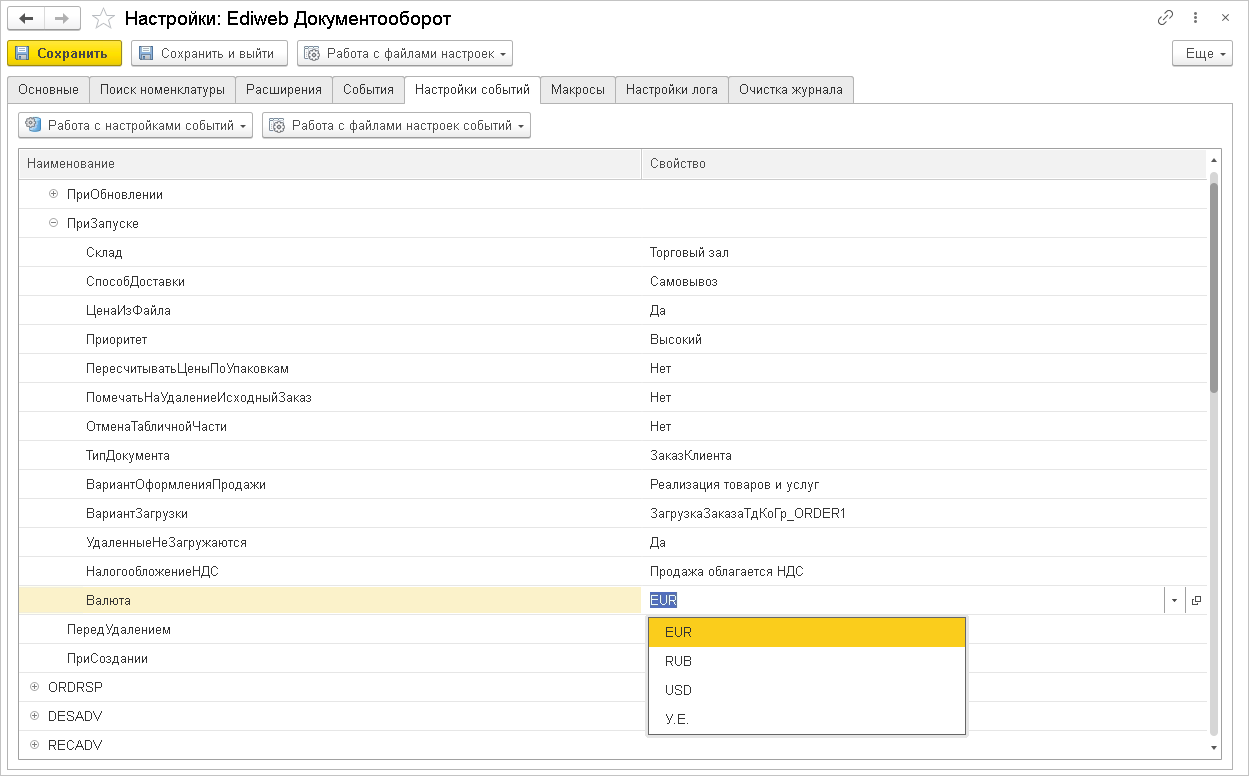Click open-form icon in Валюта field

[x=1196, y=601]
